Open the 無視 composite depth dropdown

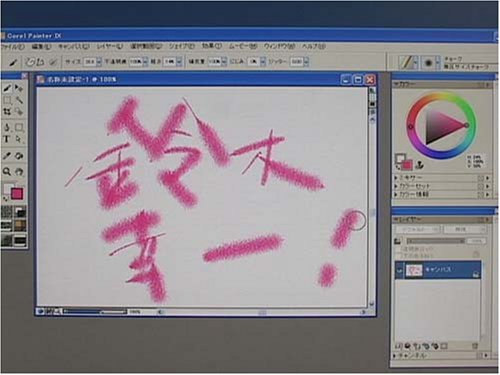[465, 229]
